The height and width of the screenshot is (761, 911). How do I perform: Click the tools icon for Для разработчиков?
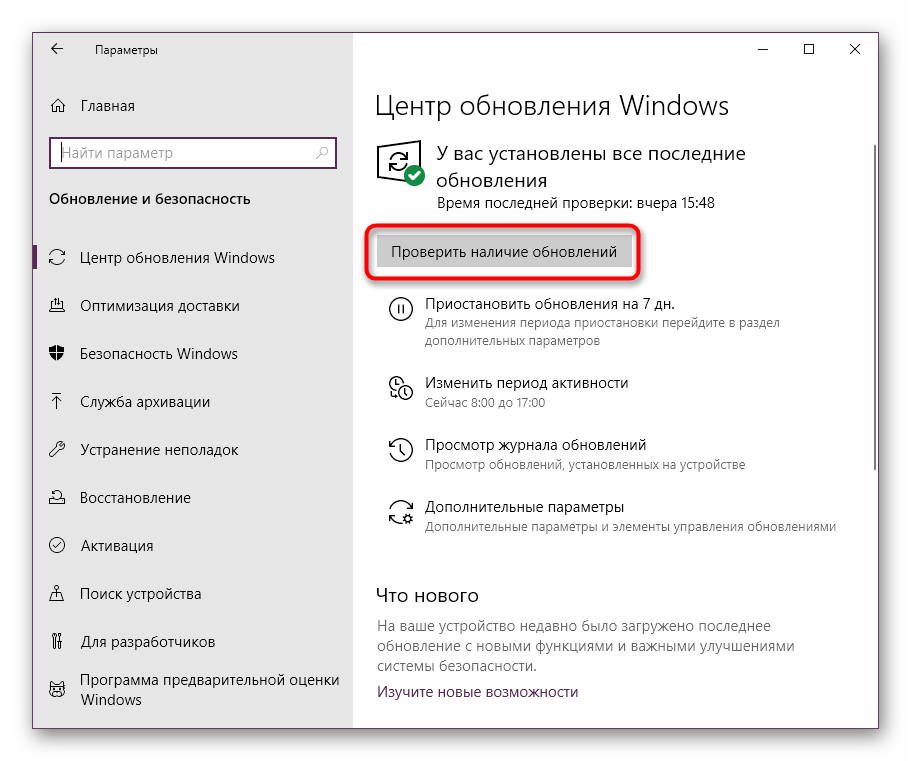pyautogui.click(x=57, y=641)
